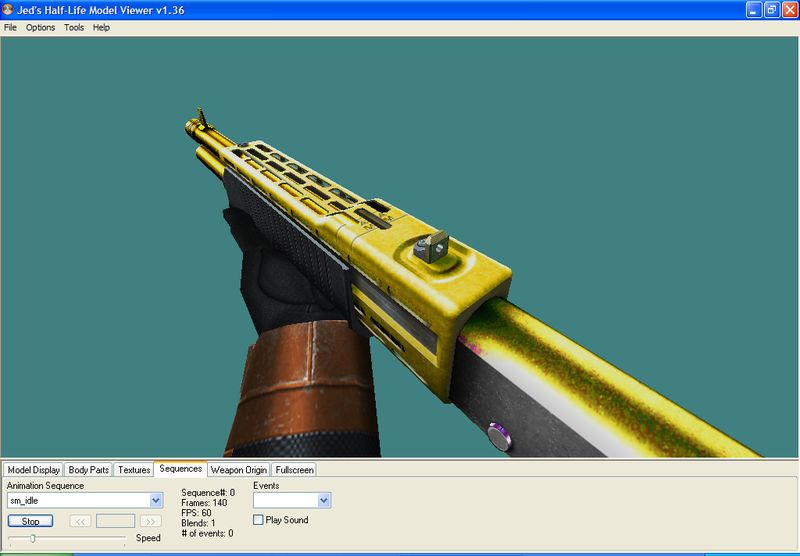
Task: Click the 'Blends: 1' text
Action: pos(198,523)
